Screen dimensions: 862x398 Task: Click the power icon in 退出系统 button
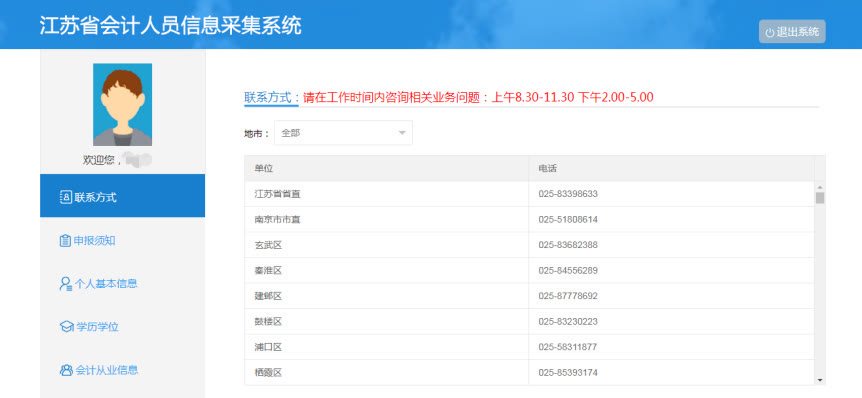[x=770, y=32]
